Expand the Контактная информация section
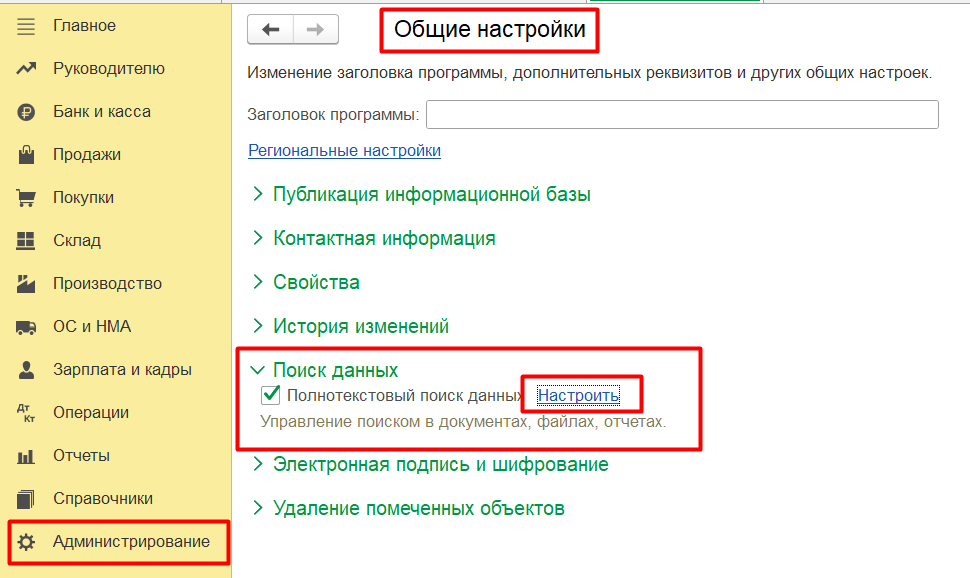Image resolution: width=970 pixels, height=578 pixels. [x=384, y=238]
